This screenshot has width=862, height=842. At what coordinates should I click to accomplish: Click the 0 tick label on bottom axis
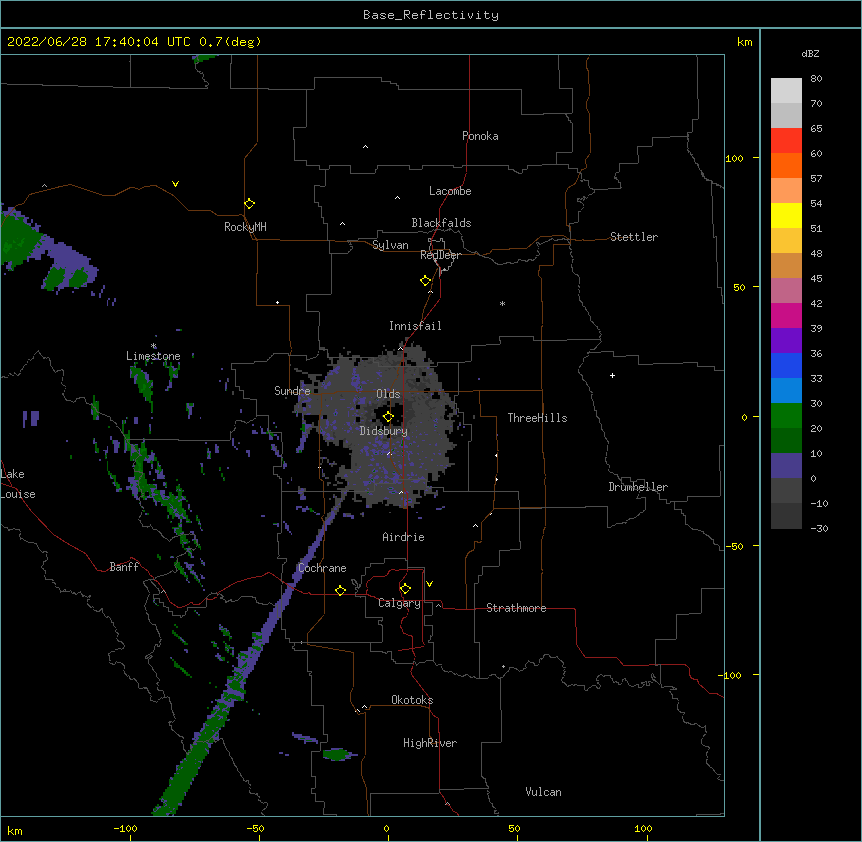click(x=386, y=828)
